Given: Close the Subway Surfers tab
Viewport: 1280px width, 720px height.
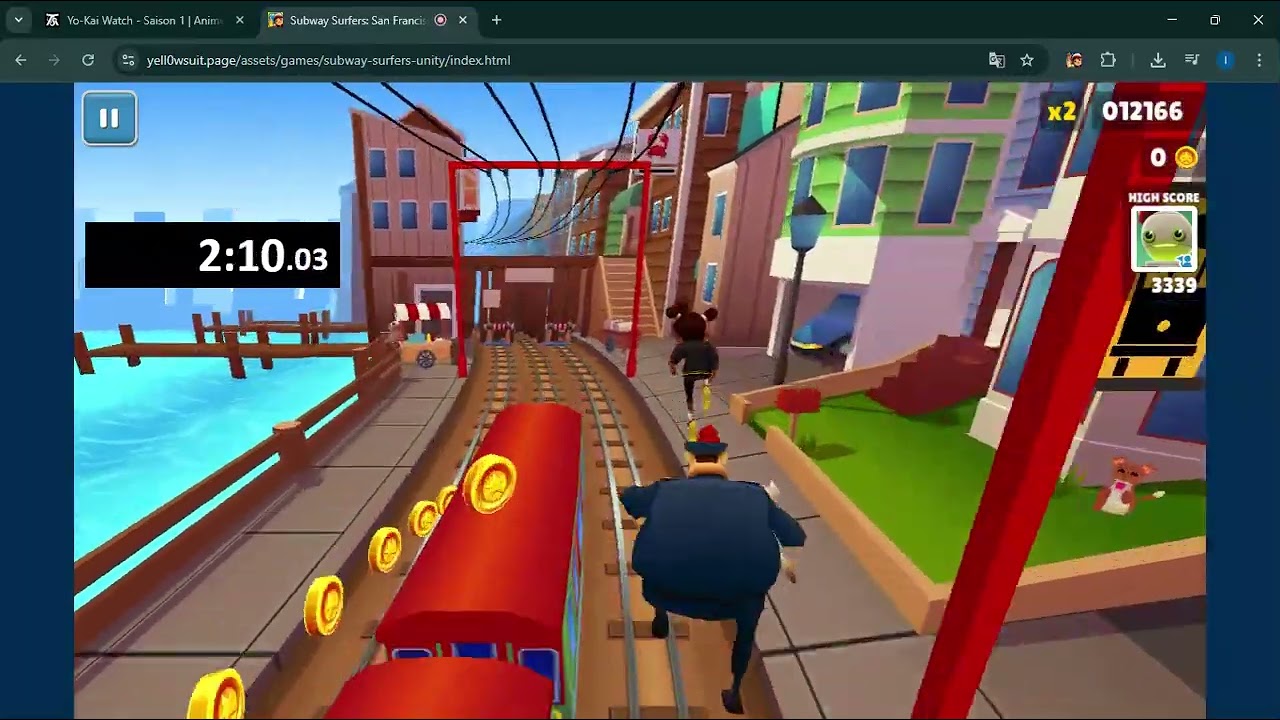Looking at the screenshot, I should tap(462, 20).
